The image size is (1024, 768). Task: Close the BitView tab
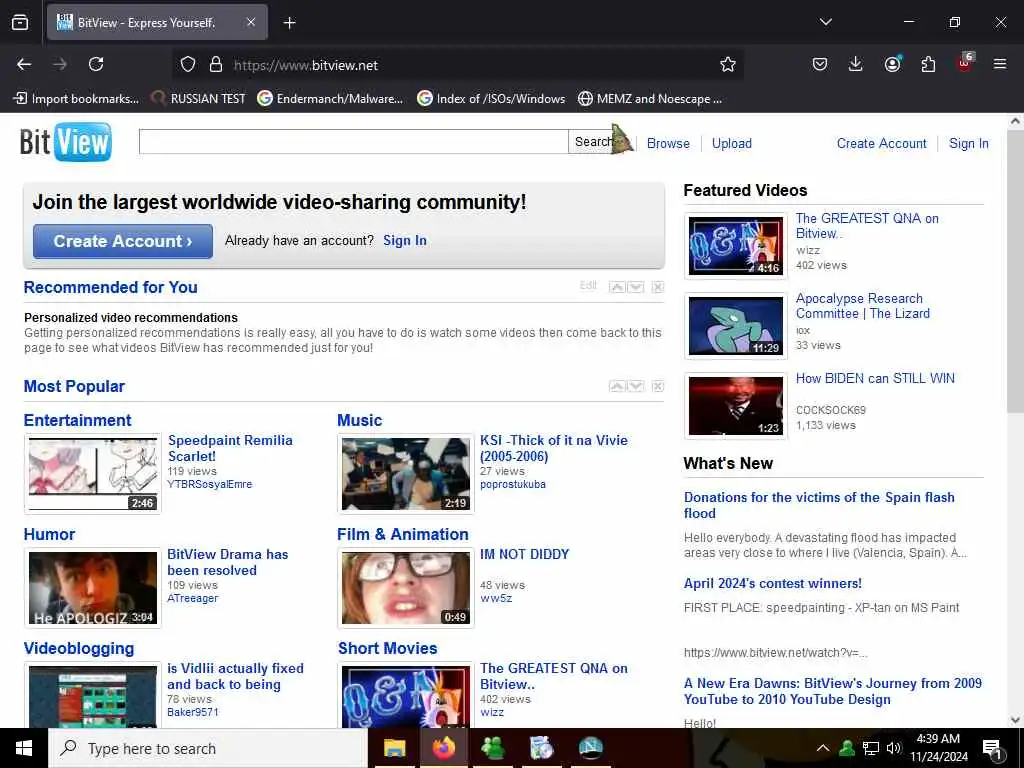[x=251, y=22]
